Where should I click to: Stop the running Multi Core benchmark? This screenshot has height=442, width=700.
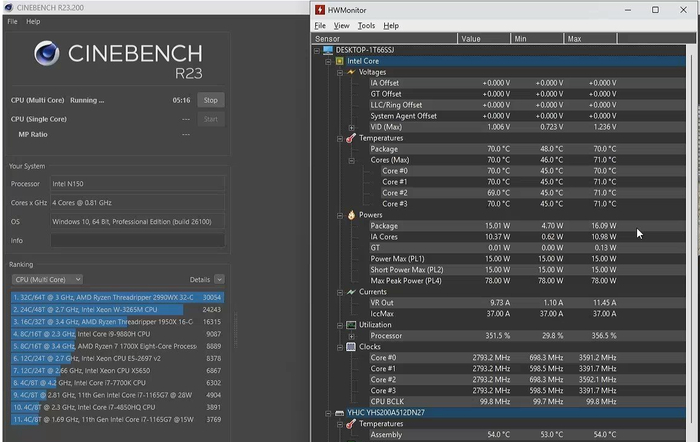click(x=210, y=100)
